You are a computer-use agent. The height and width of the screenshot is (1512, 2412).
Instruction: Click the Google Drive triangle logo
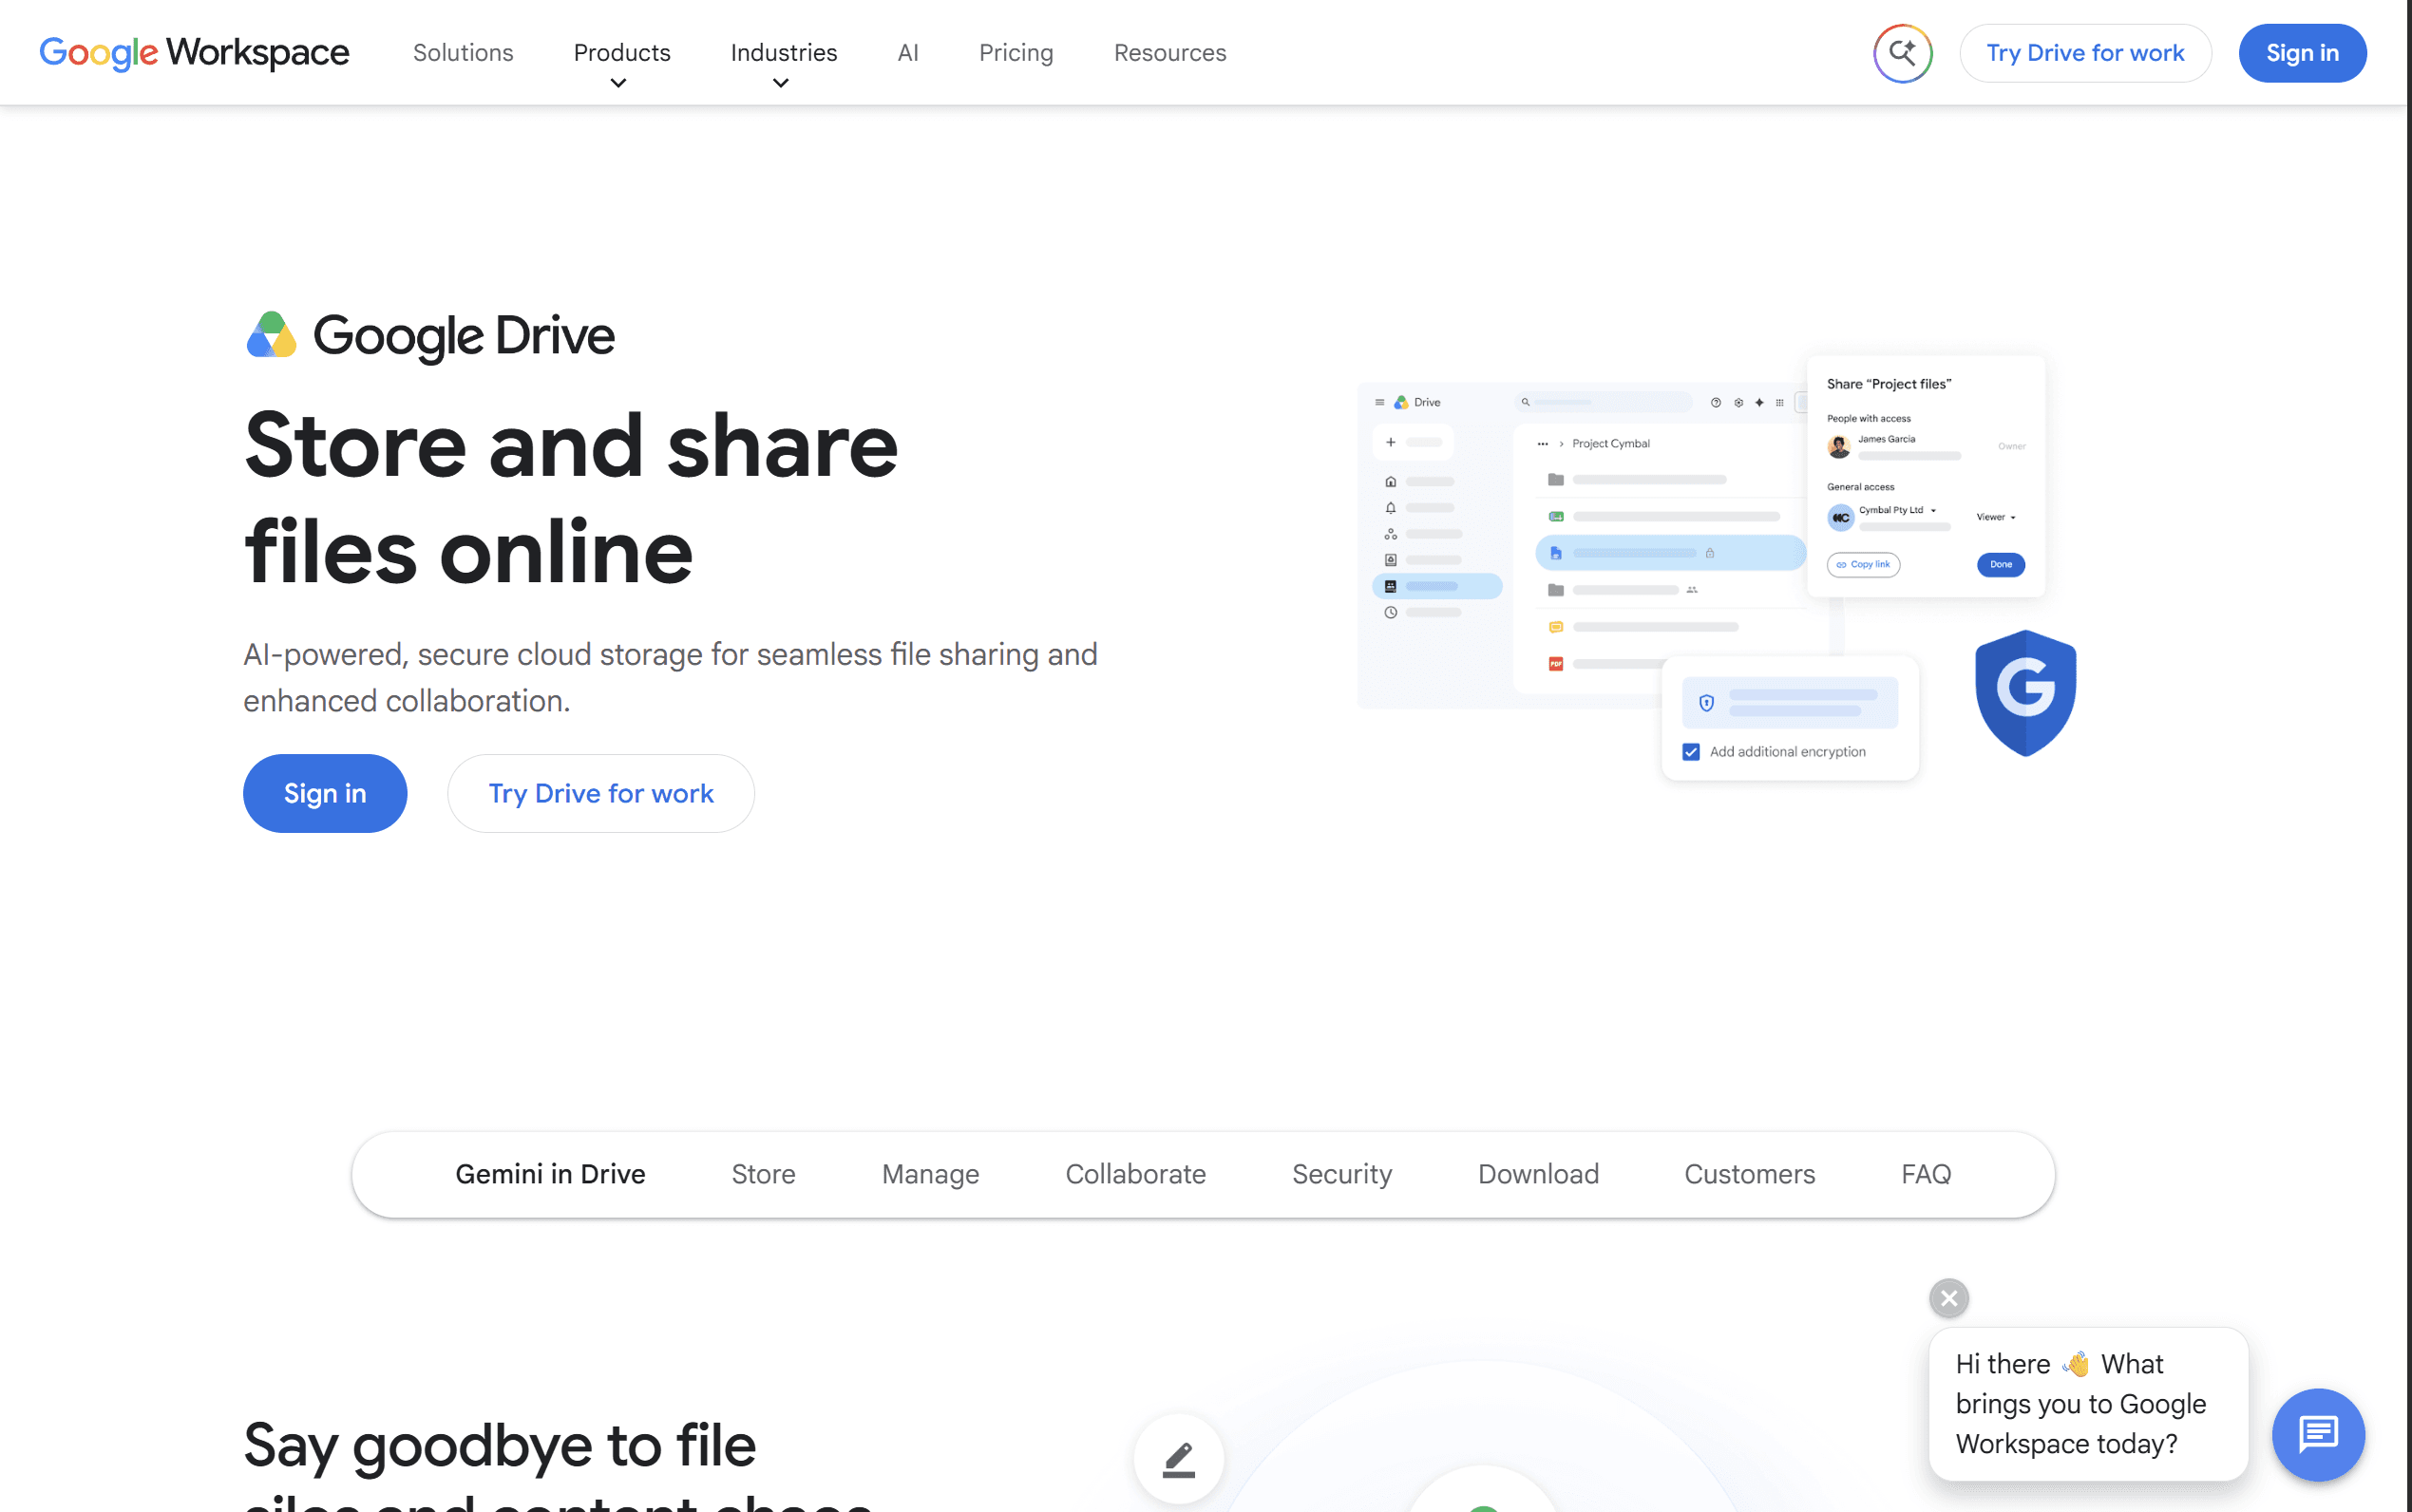(271, 335)
